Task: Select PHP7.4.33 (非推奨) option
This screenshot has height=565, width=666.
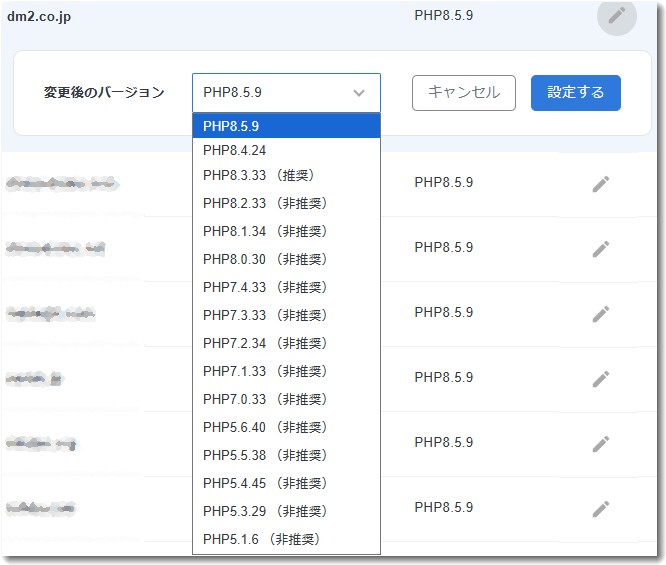Action: point(286,287)
